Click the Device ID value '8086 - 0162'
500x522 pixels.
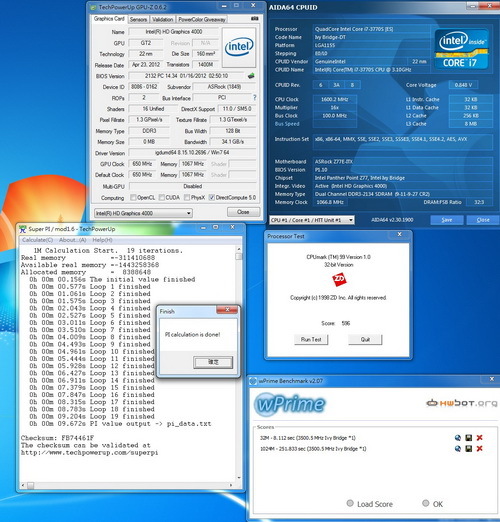pyautogui.click(x=144, y=87)
